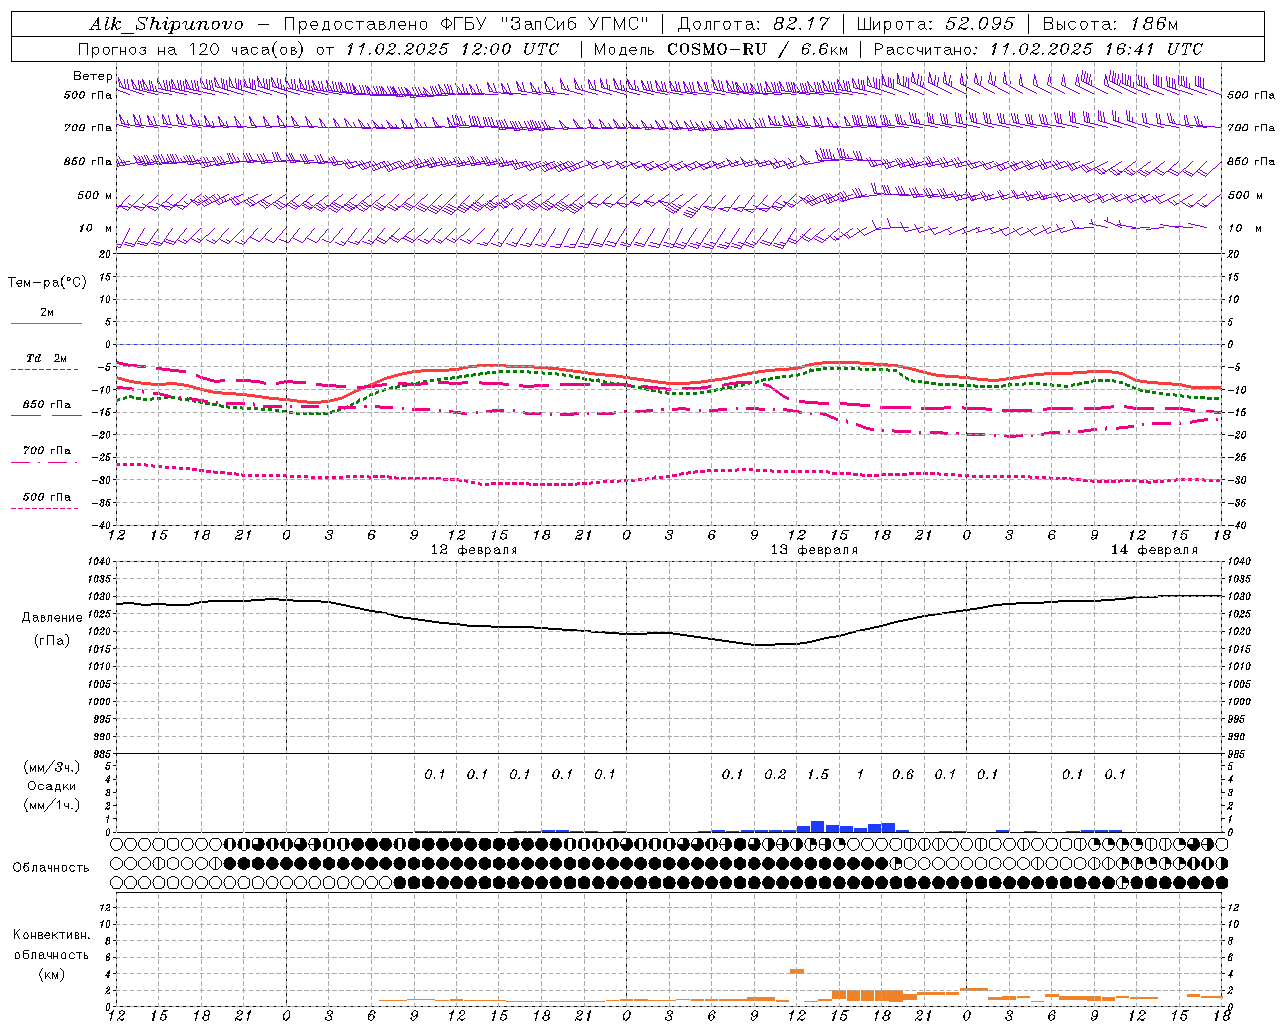The image size is (1280, 1024).
Task: Click the 12 февраля date label
Action: [x=474, y=550]
